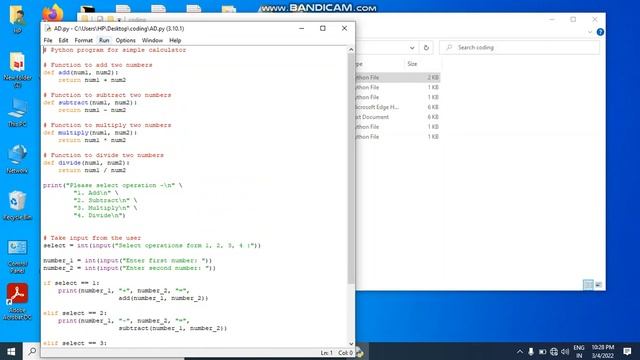Click the Explorer help question mark icon
This screenshot has height=360, width=640.
click(600, 32)
